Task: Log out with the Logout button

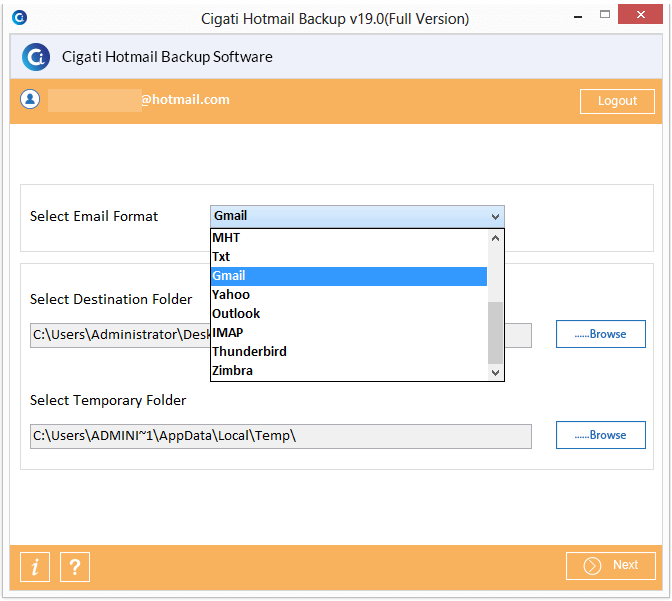Action: tap(617, 101)
